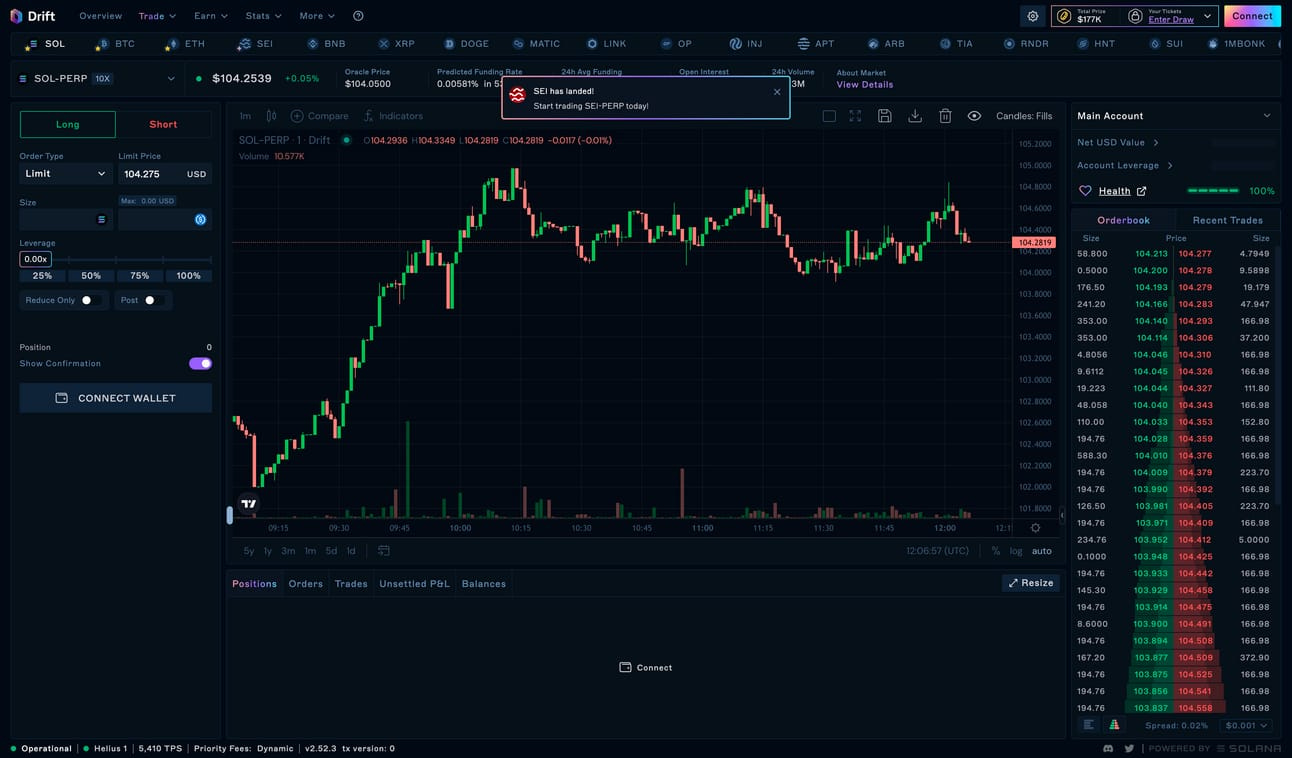
Task: Select Short order side
Action: click(164, 124)
